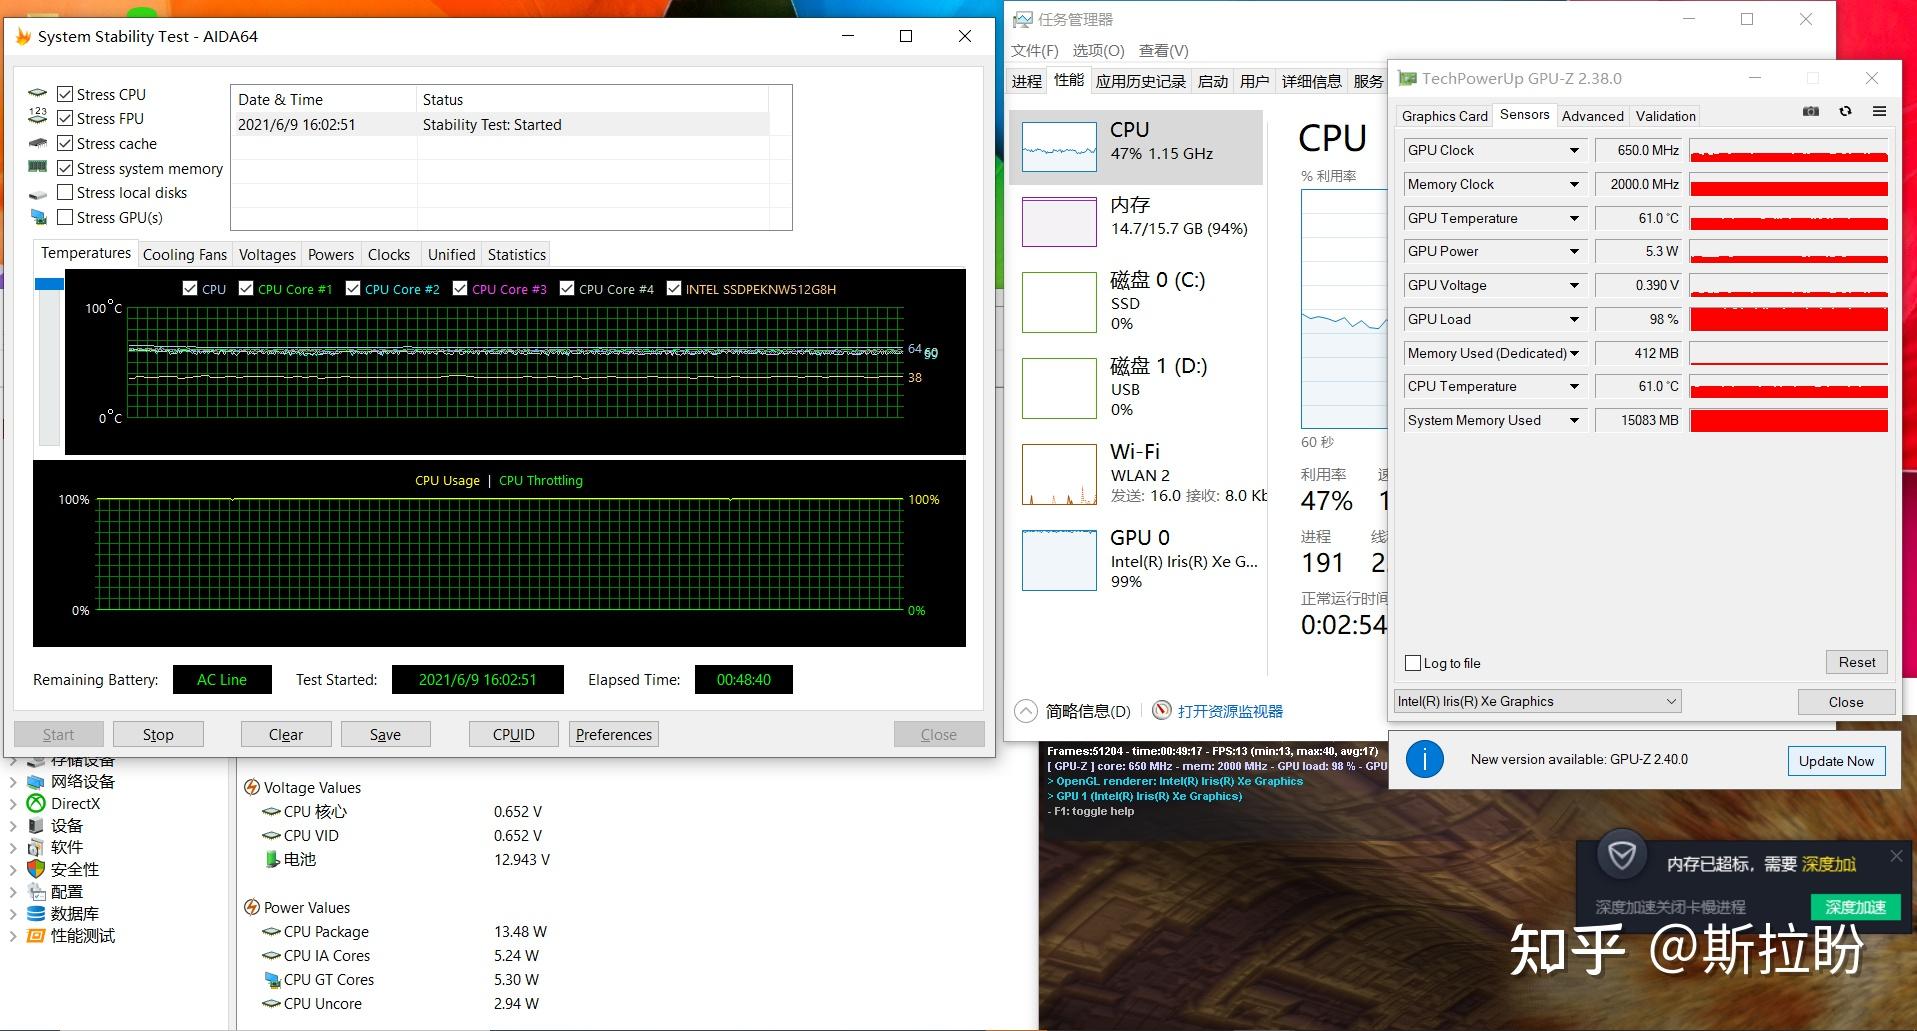
Task: Click the GPU-Z screenshot camera icon
Action: 1810,111
